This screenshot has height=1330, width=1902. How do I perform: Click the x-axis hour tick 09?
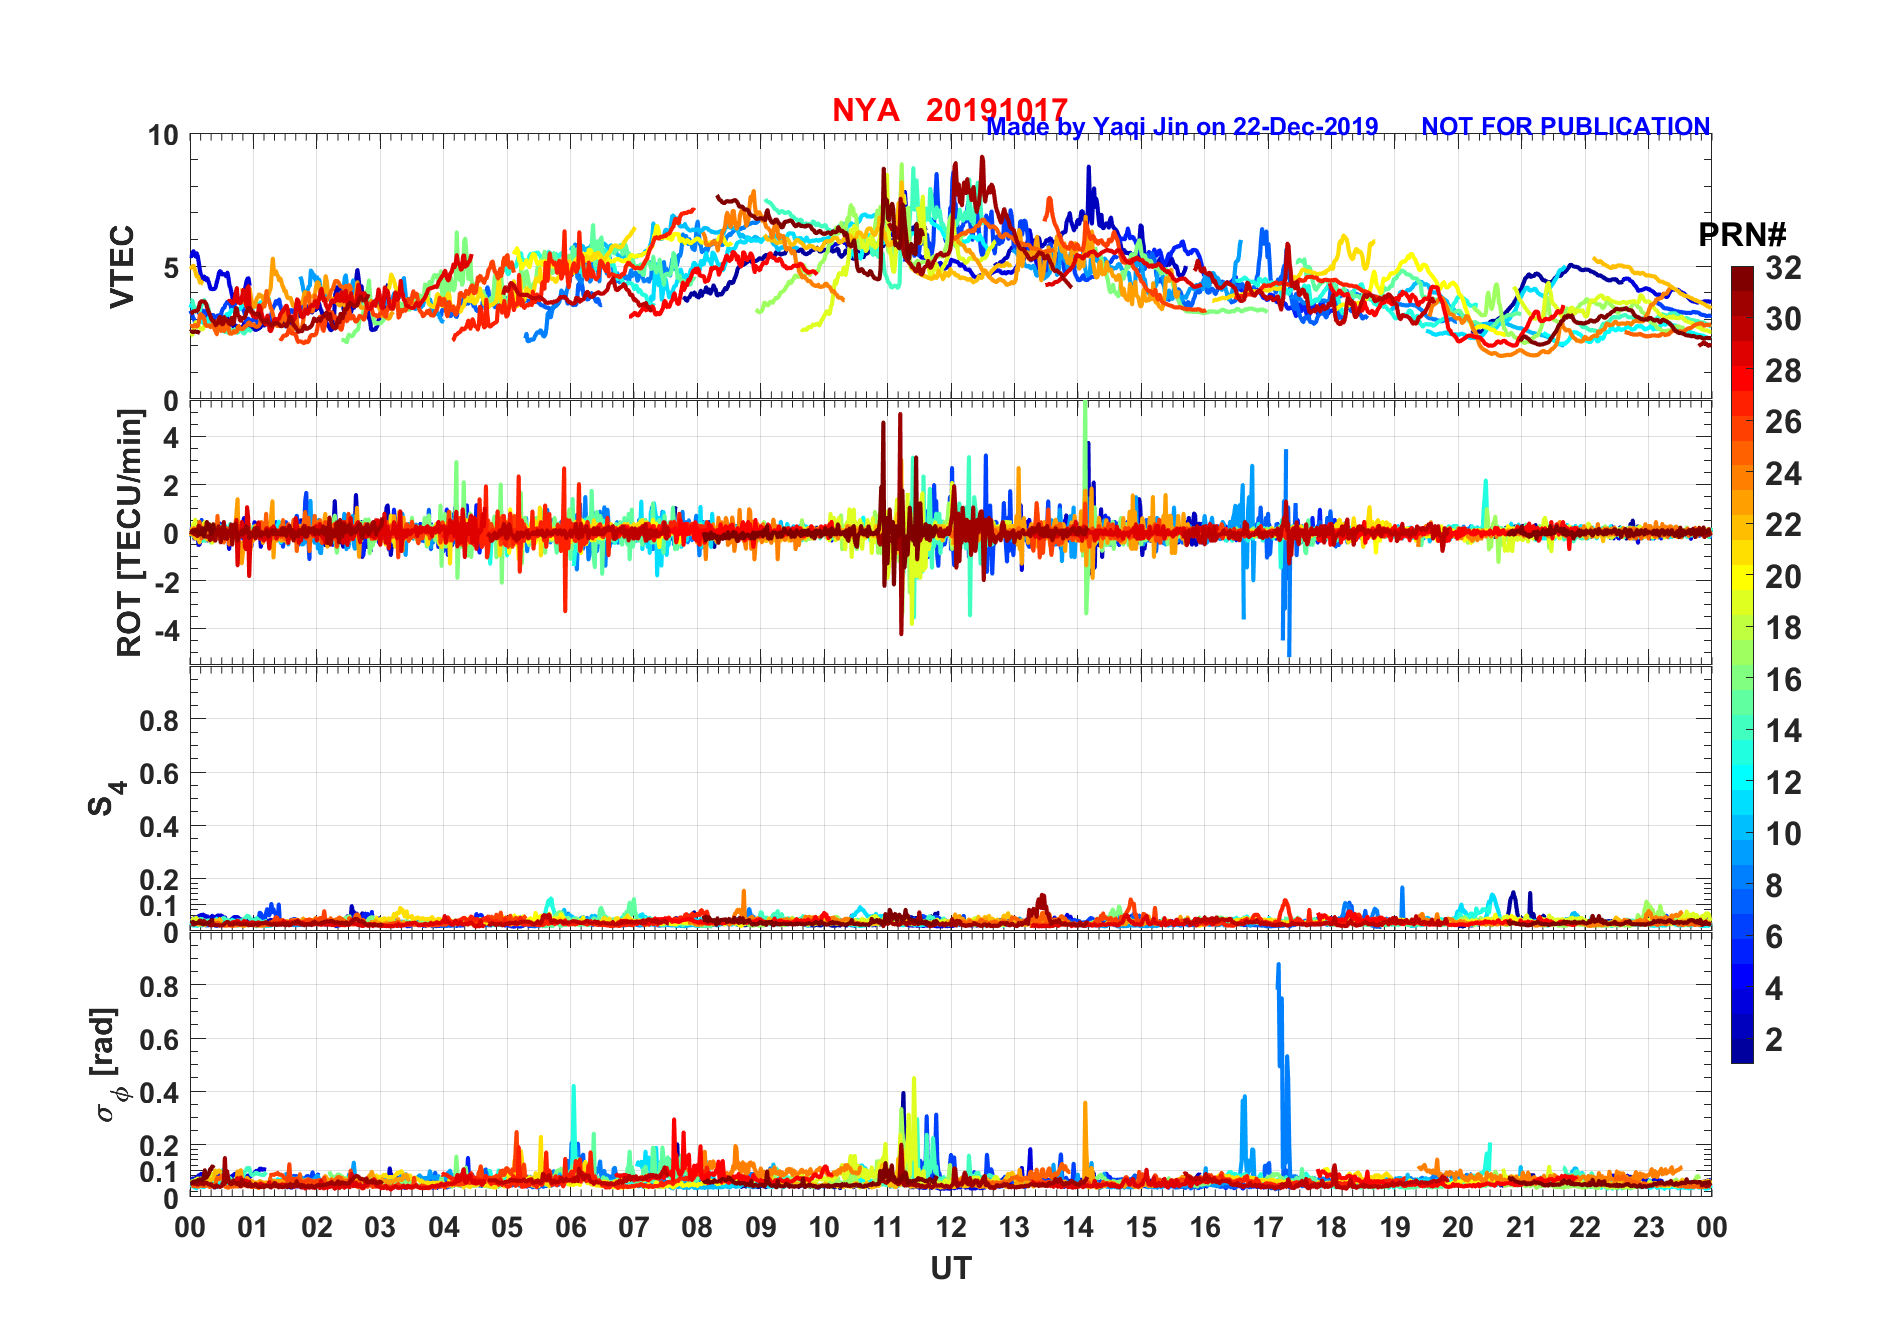pyautogui.click(x=761, y=1228)
